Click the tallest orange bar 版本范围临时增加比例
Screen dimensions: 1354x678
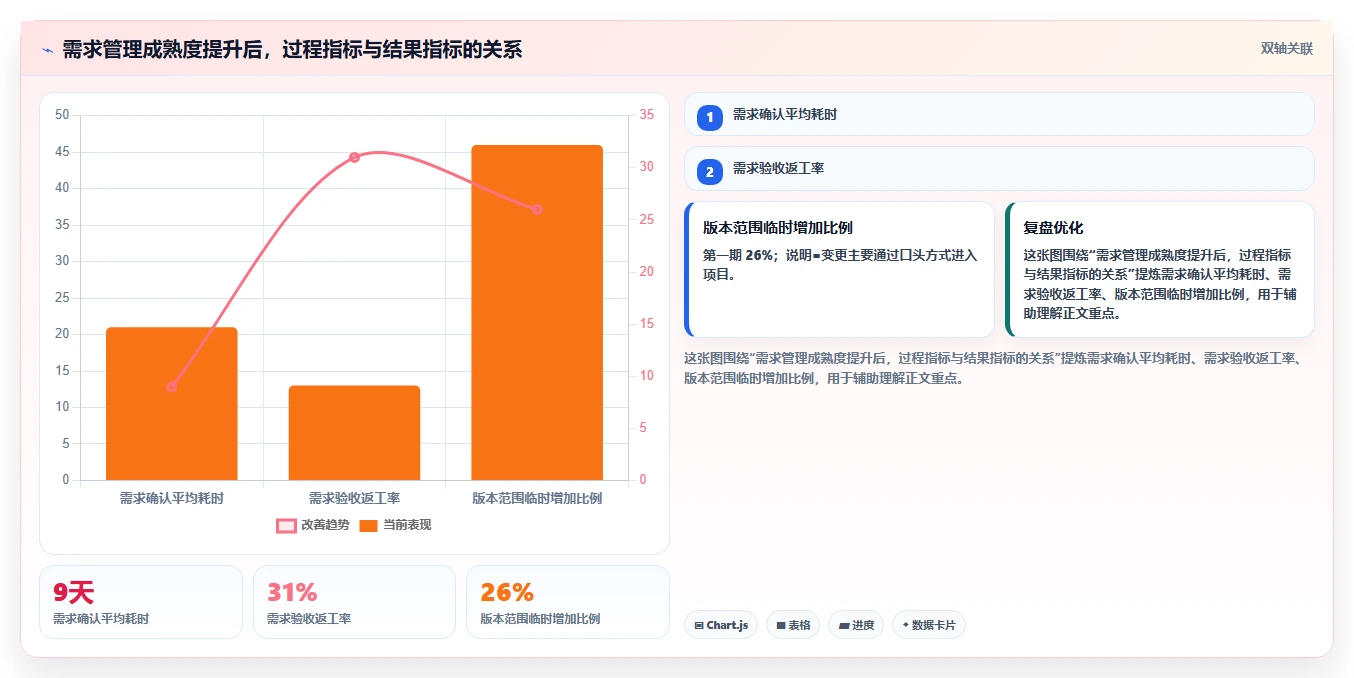click(537, 312)
